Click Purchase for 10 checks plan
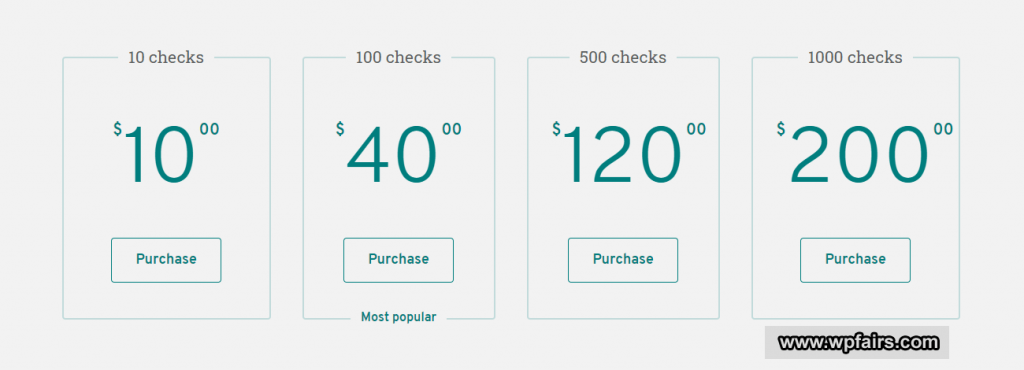Screen dimensions: 1024x370 coord(166,260)
